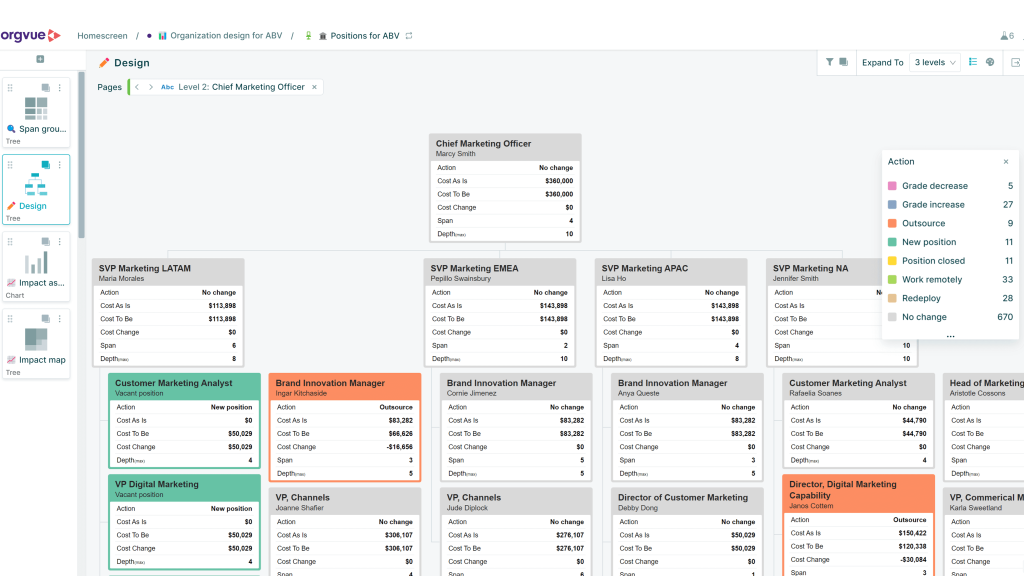Open the Impact map view card
The height and width of the screenshot is (576, 1024).
[x=36, y=344]
